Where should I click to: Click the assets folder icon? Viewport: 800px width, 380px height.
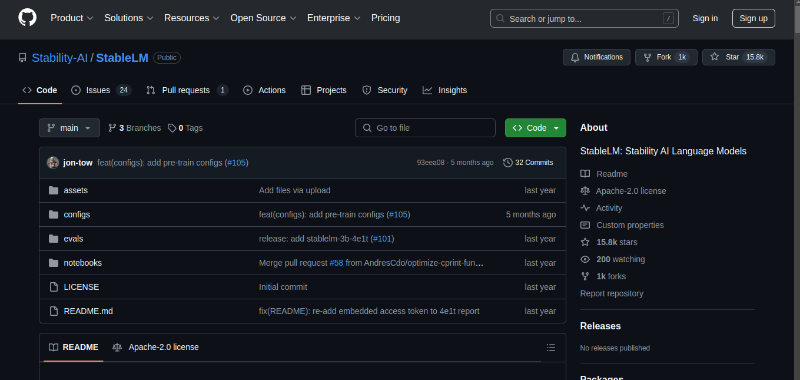(x=53, y=190)
